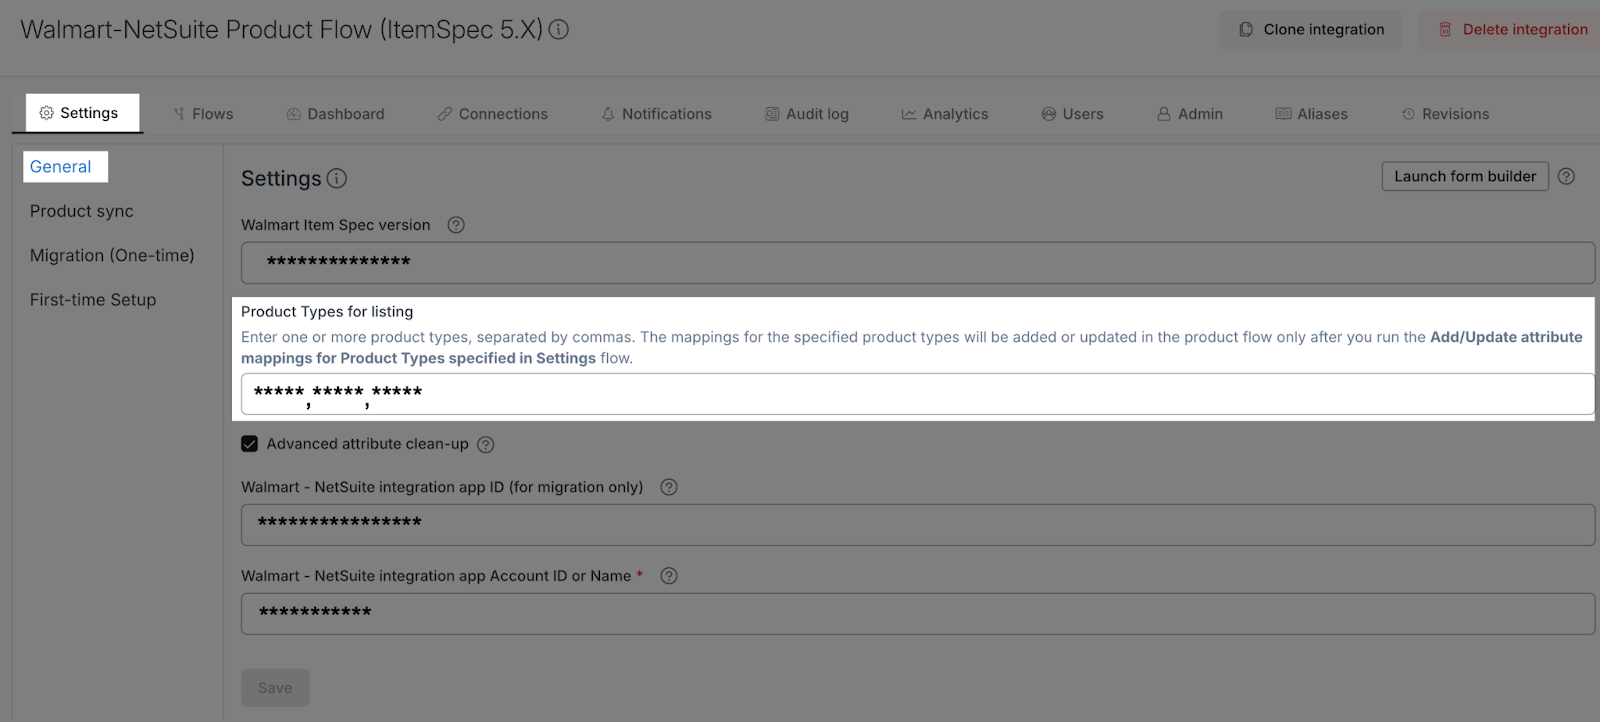The image size is (1600, 722).
Task: Toggle Advanced attribute clean-up checkbox
Action: tap(250, 444)
